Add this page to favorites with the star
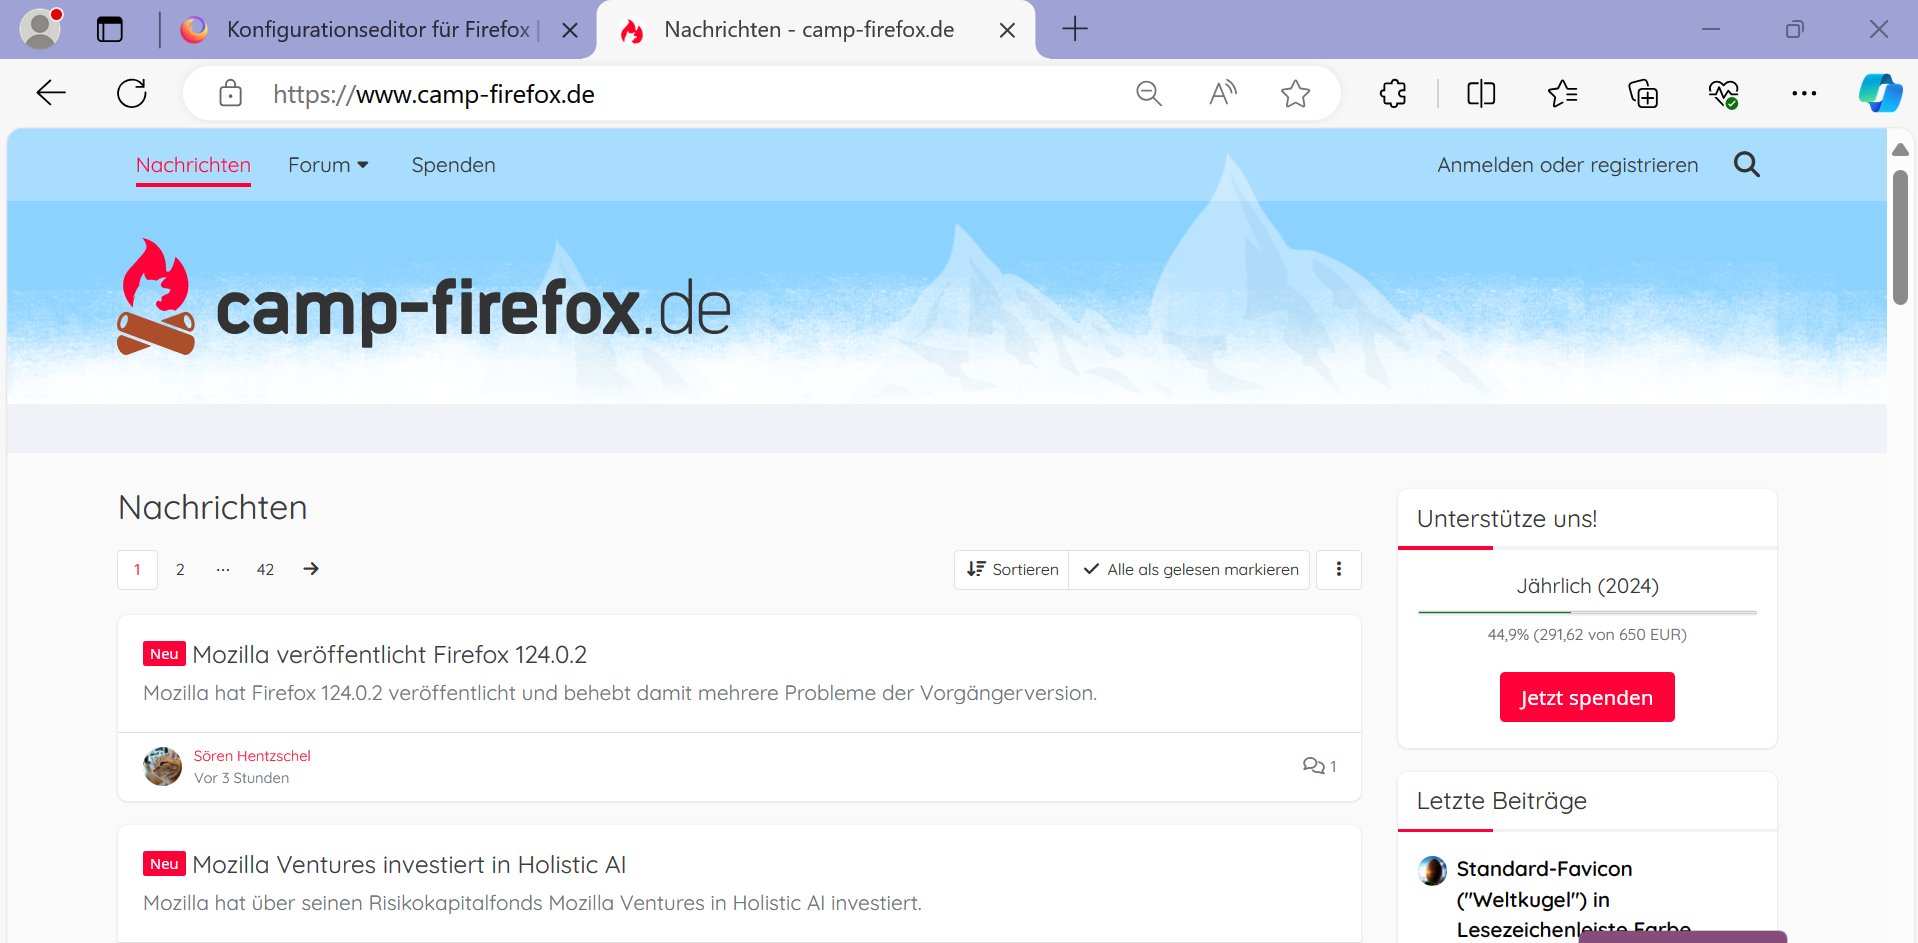Image resolution: width=1918 pixels, height=943 pixels. coord(1295,94)
